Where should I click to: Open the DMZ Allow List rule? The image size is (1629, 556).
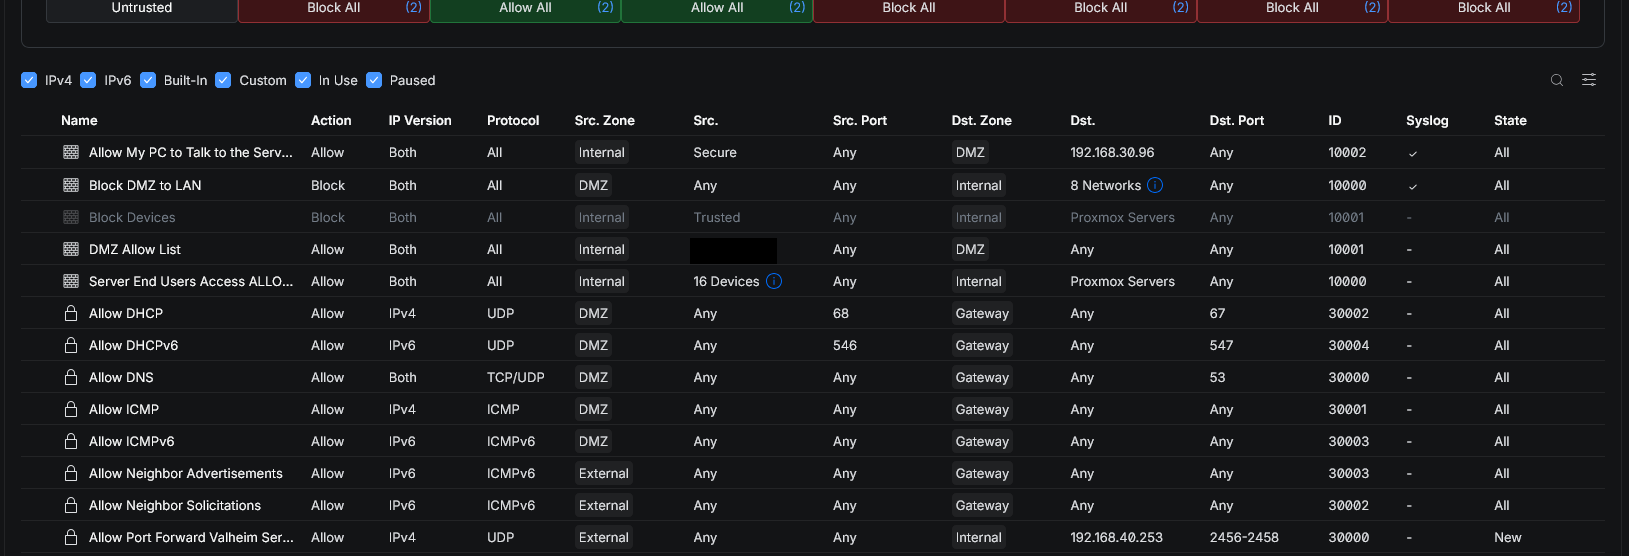tap(135, 249)
